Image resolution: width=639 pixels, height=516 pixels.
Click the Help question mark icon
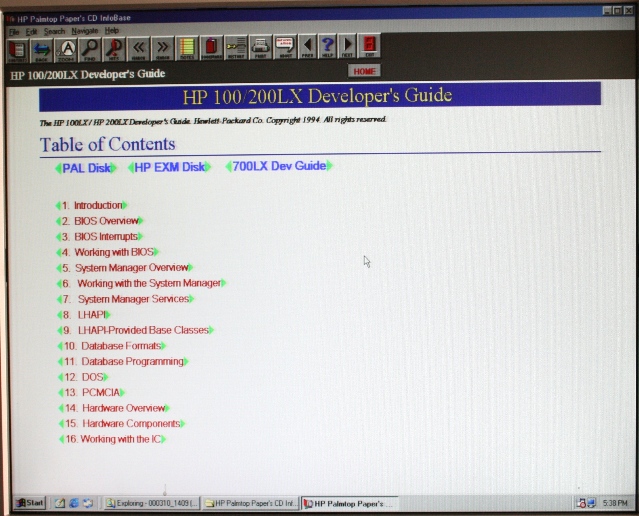[x=328, y=46]
